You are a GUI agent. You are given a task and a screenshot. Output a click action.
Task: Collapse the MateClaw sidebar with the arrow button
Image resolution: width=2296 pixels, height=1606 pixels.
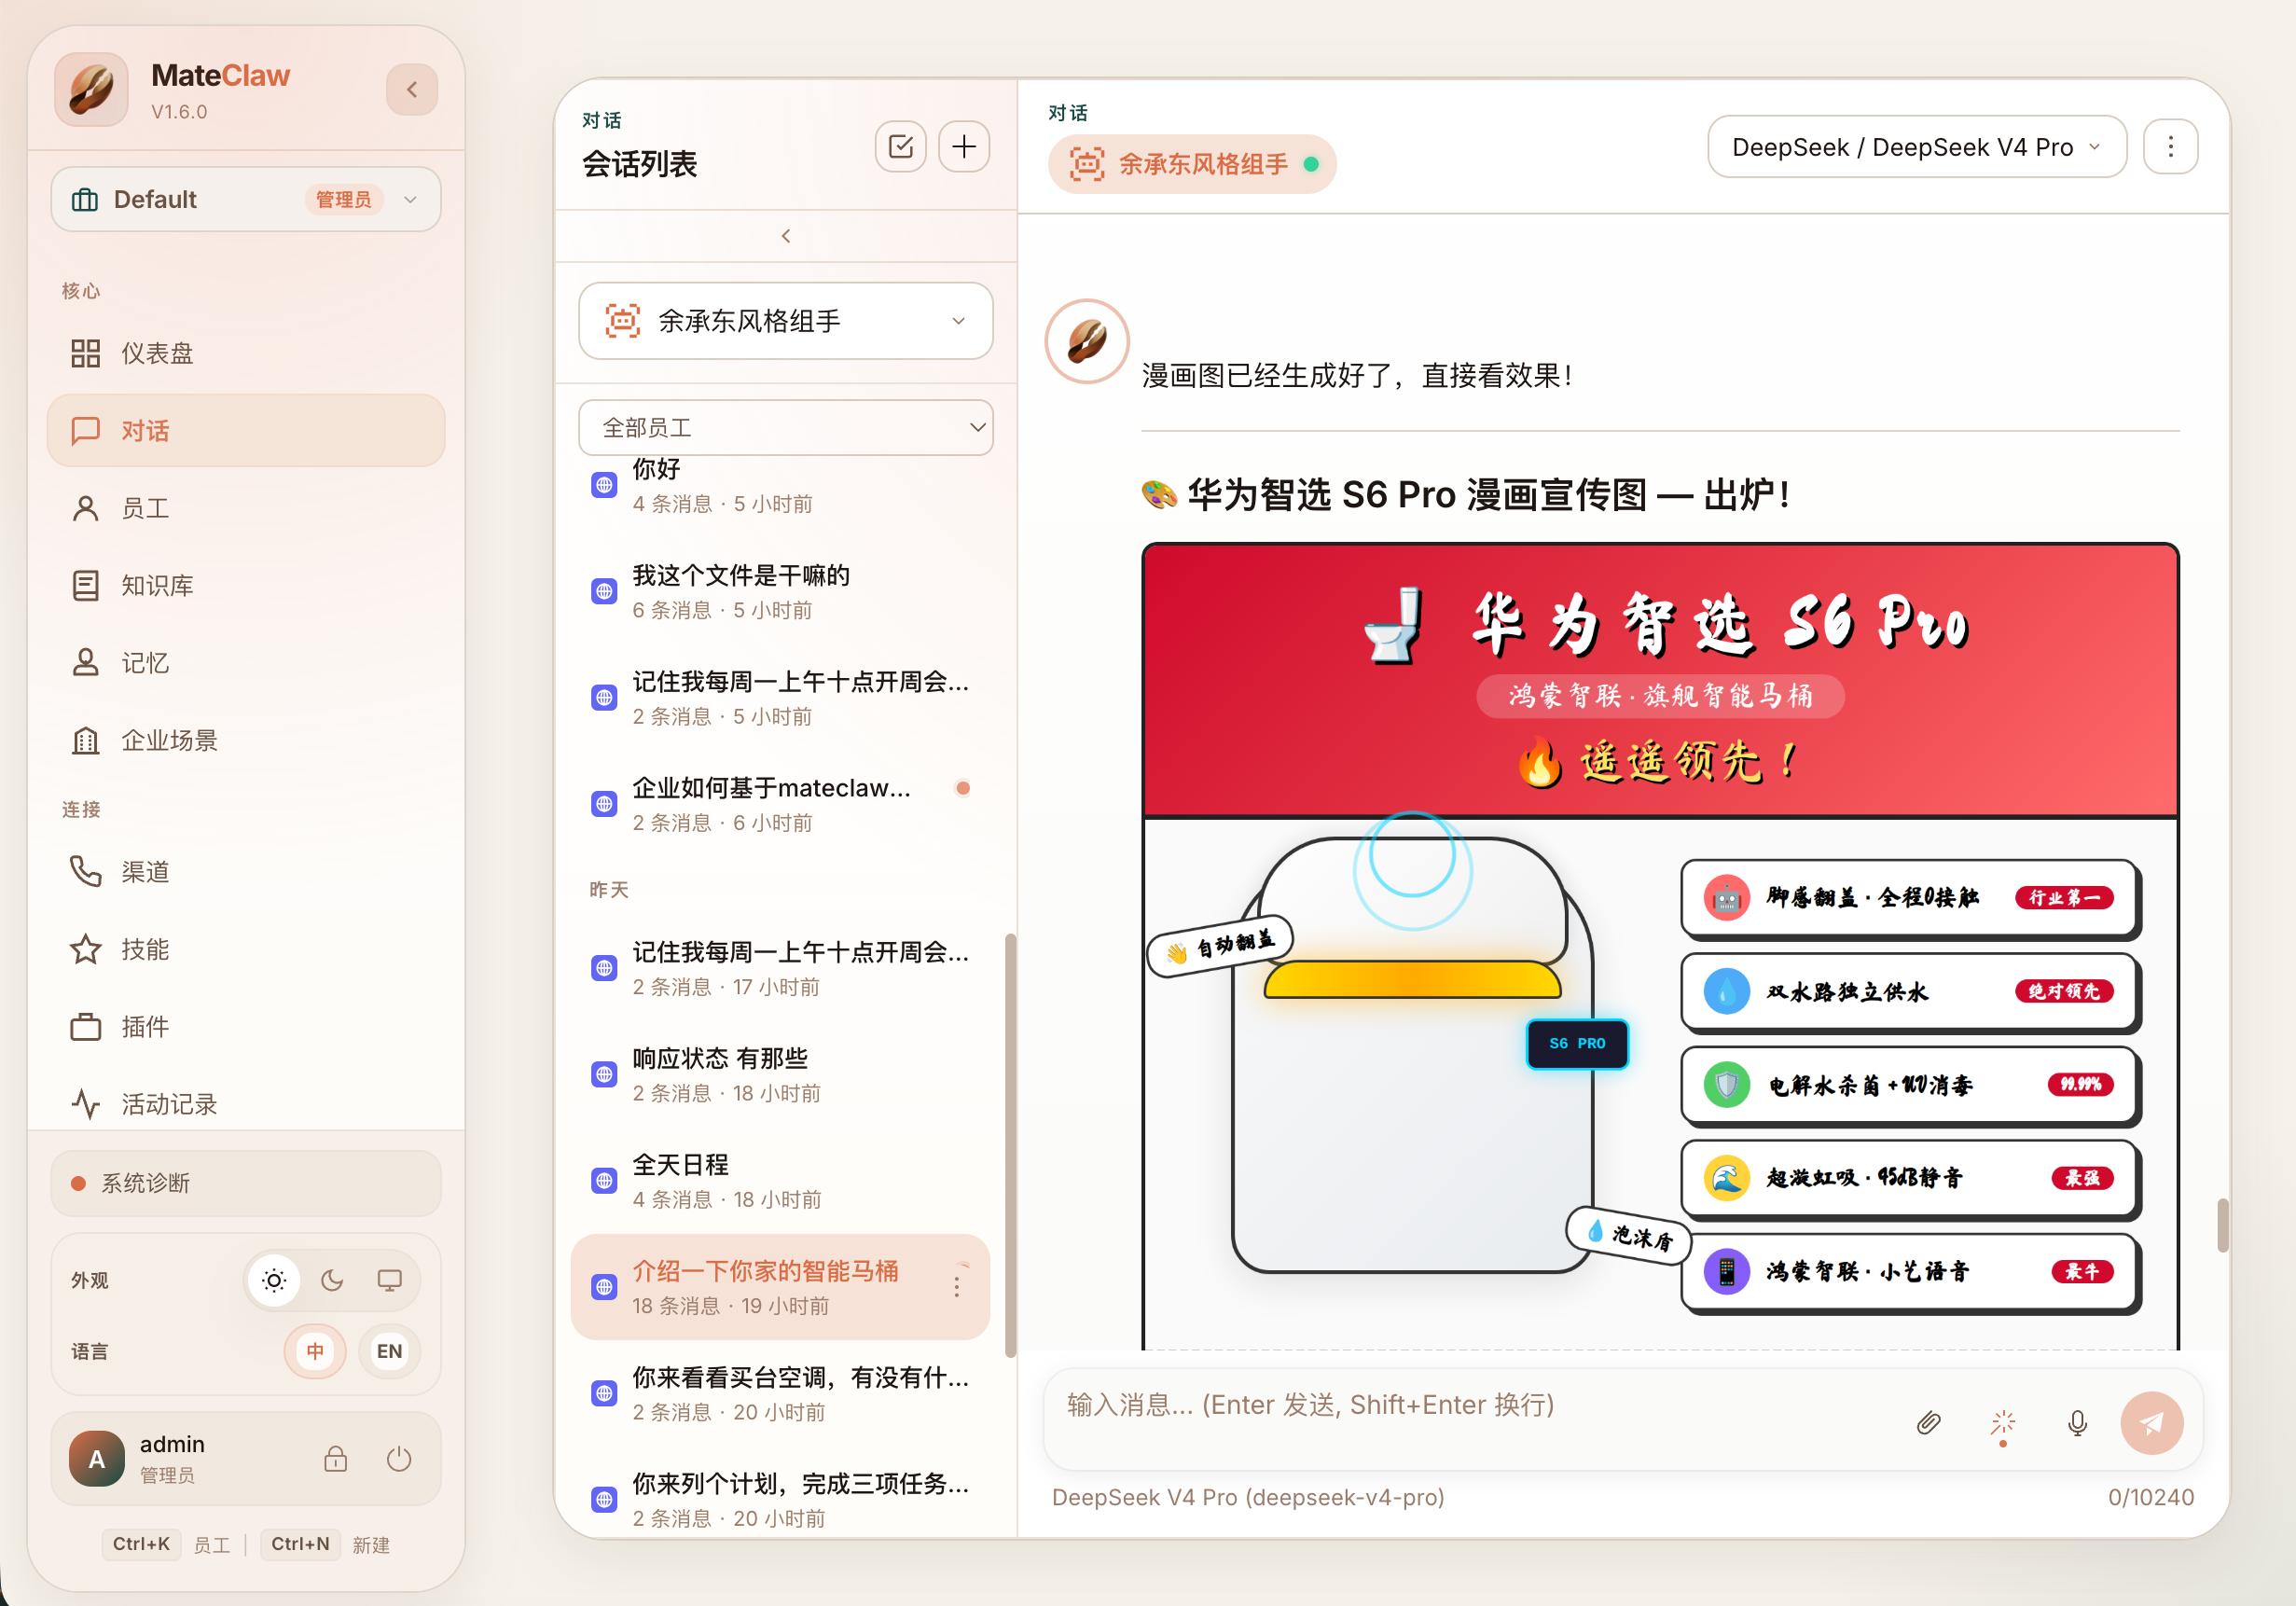pyautogui.click(x=411, y=90)
